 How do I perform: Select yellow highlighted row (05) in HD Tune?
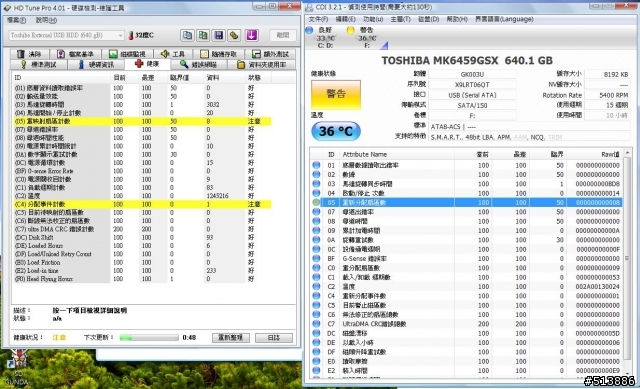point(142,121)
